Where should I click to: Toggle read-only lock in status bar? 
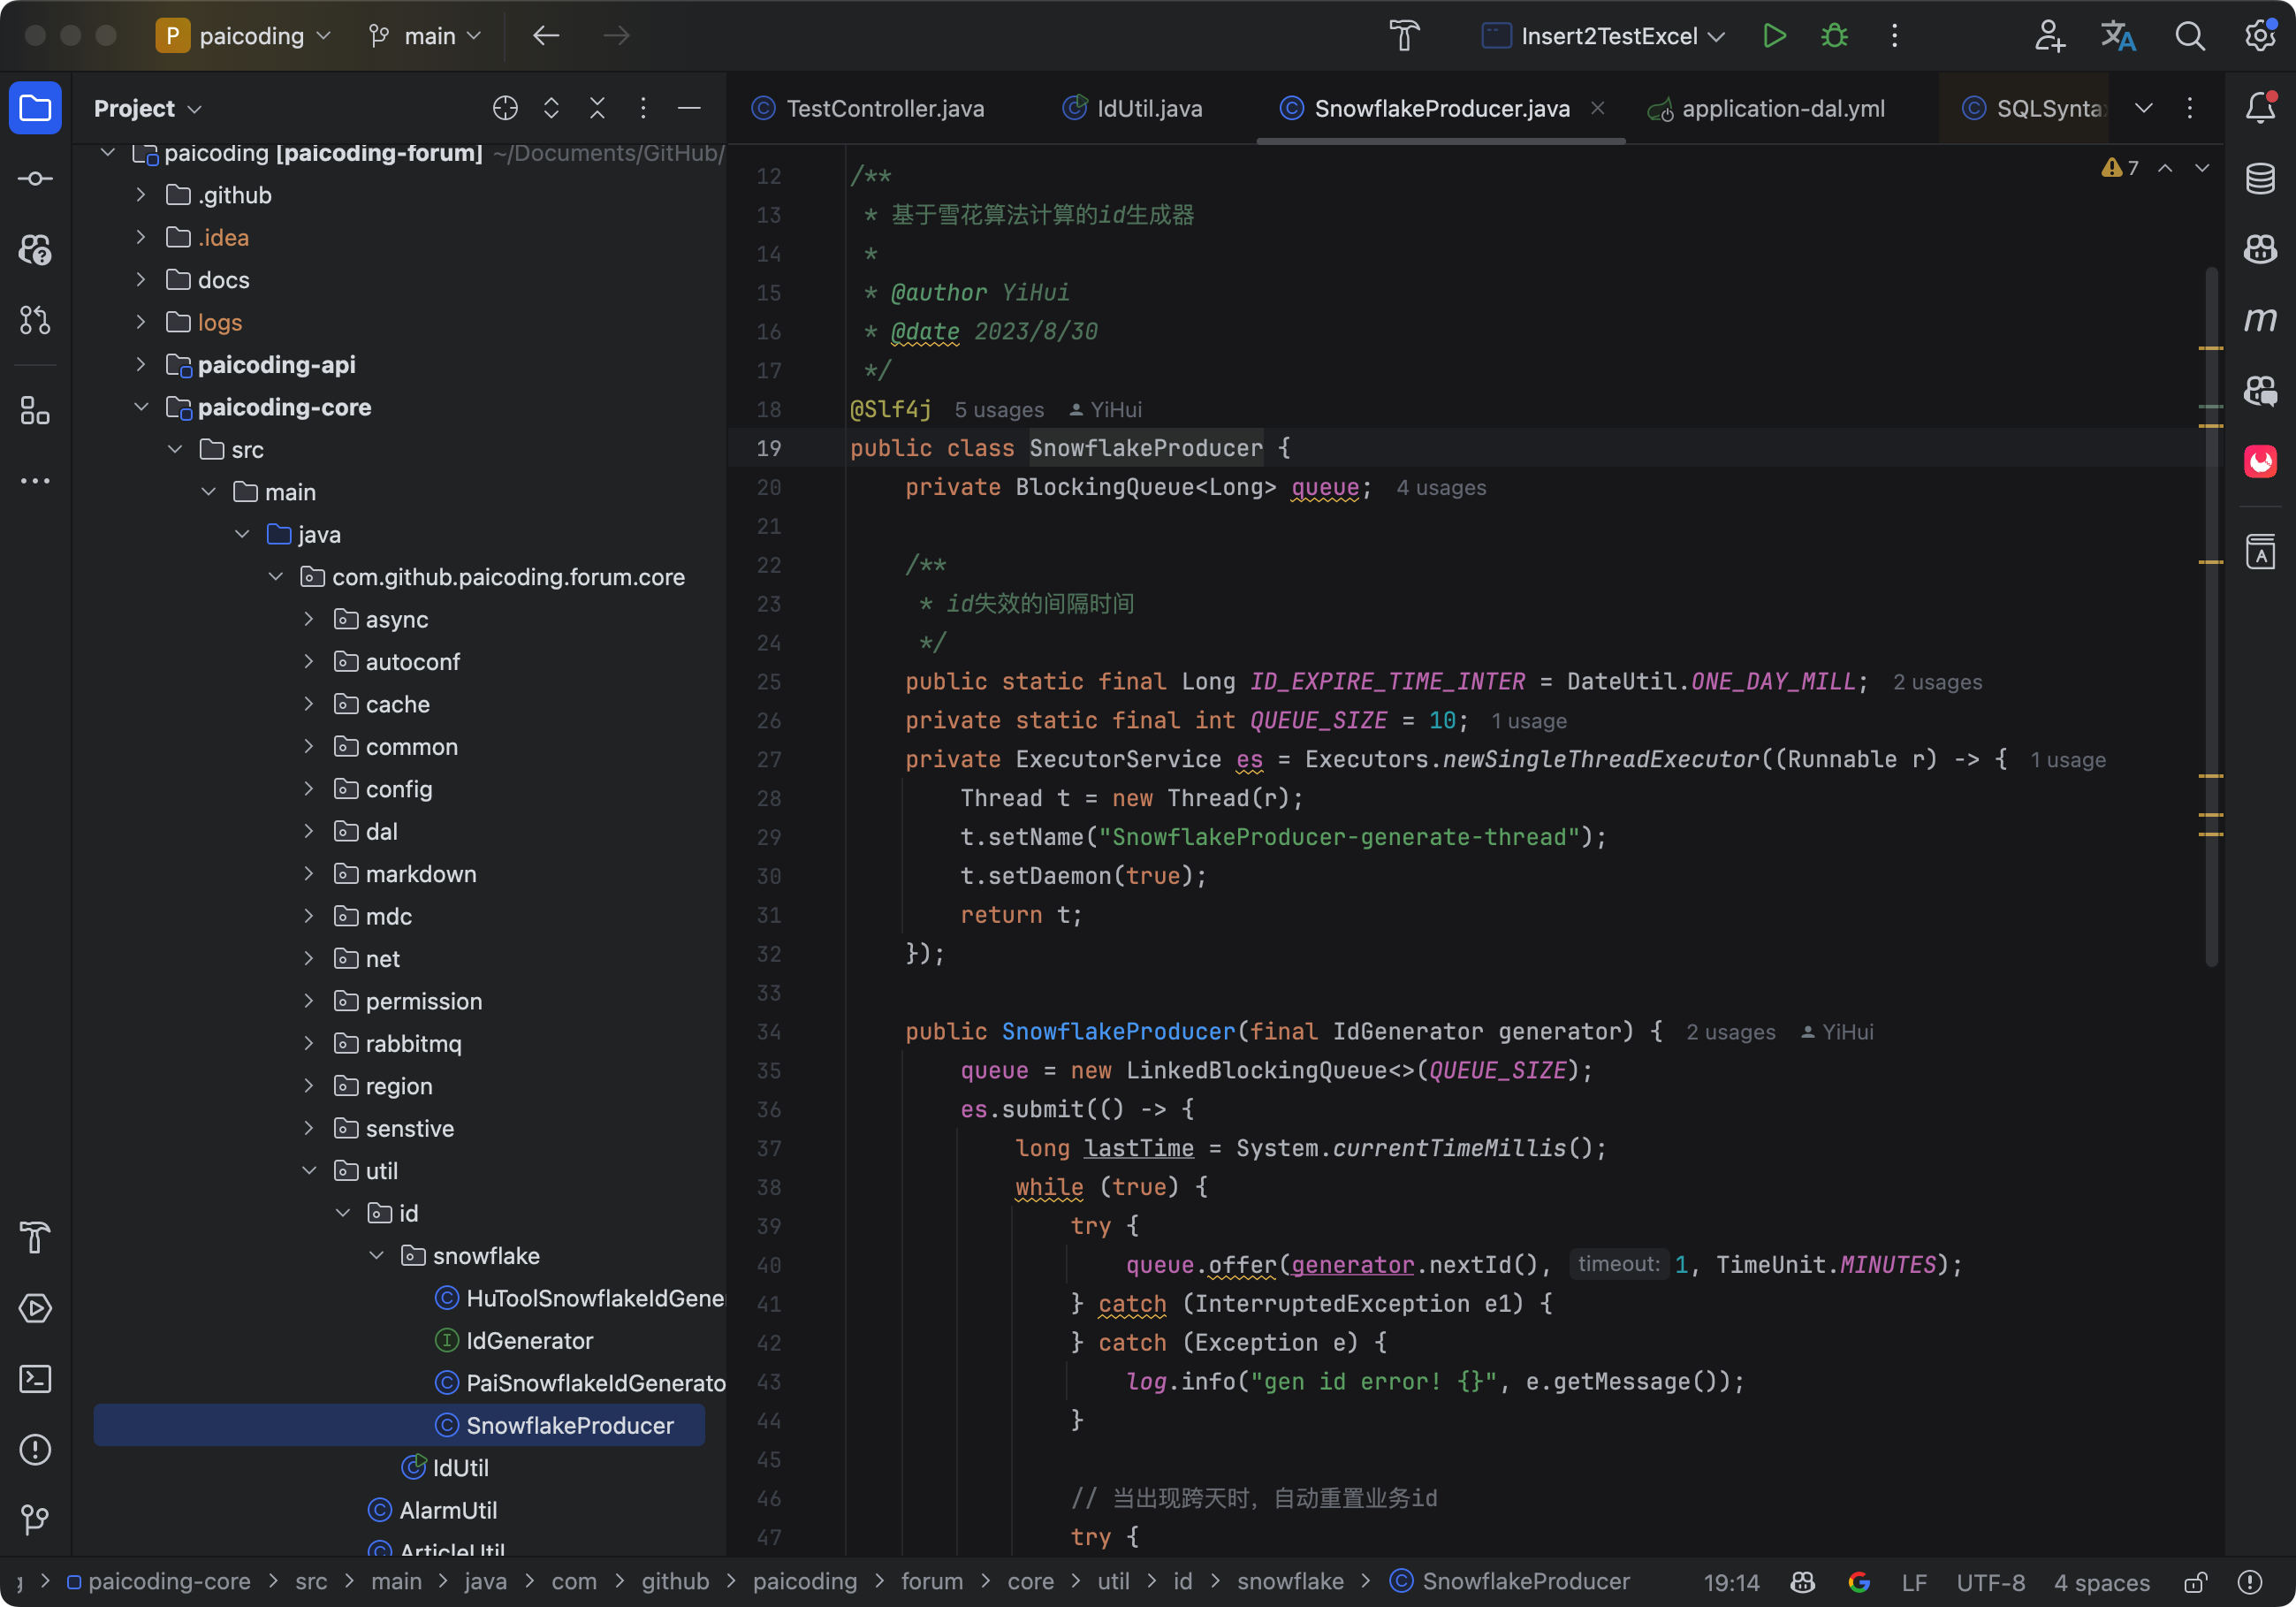2195,1582
